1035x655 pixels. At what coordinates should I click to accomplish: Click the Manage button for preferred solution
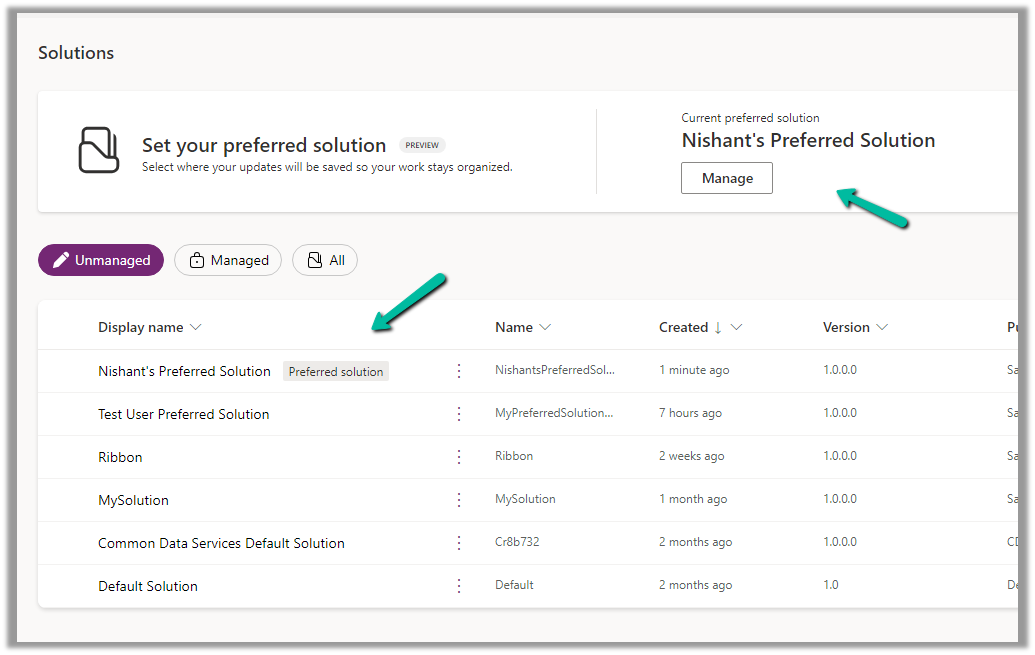click(727, 178)
